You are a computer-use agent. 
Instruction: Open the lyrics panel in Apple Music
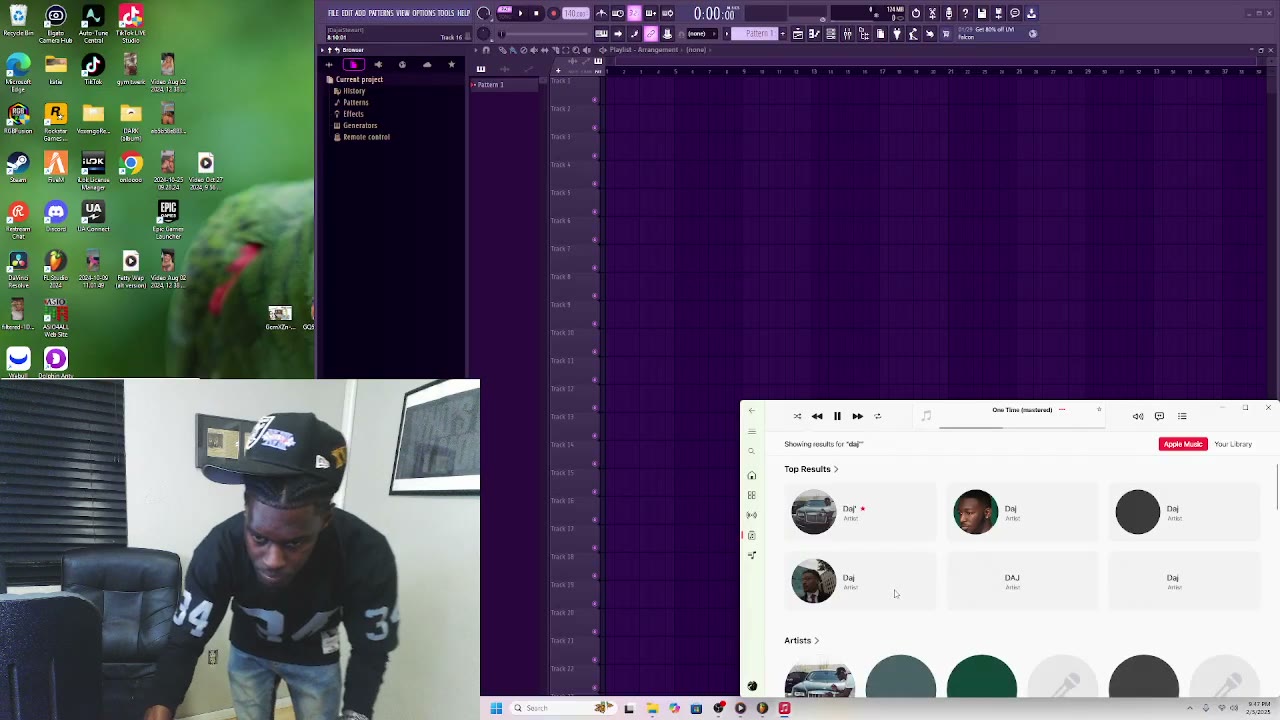pyautogui.click(x=1159, y=416)
